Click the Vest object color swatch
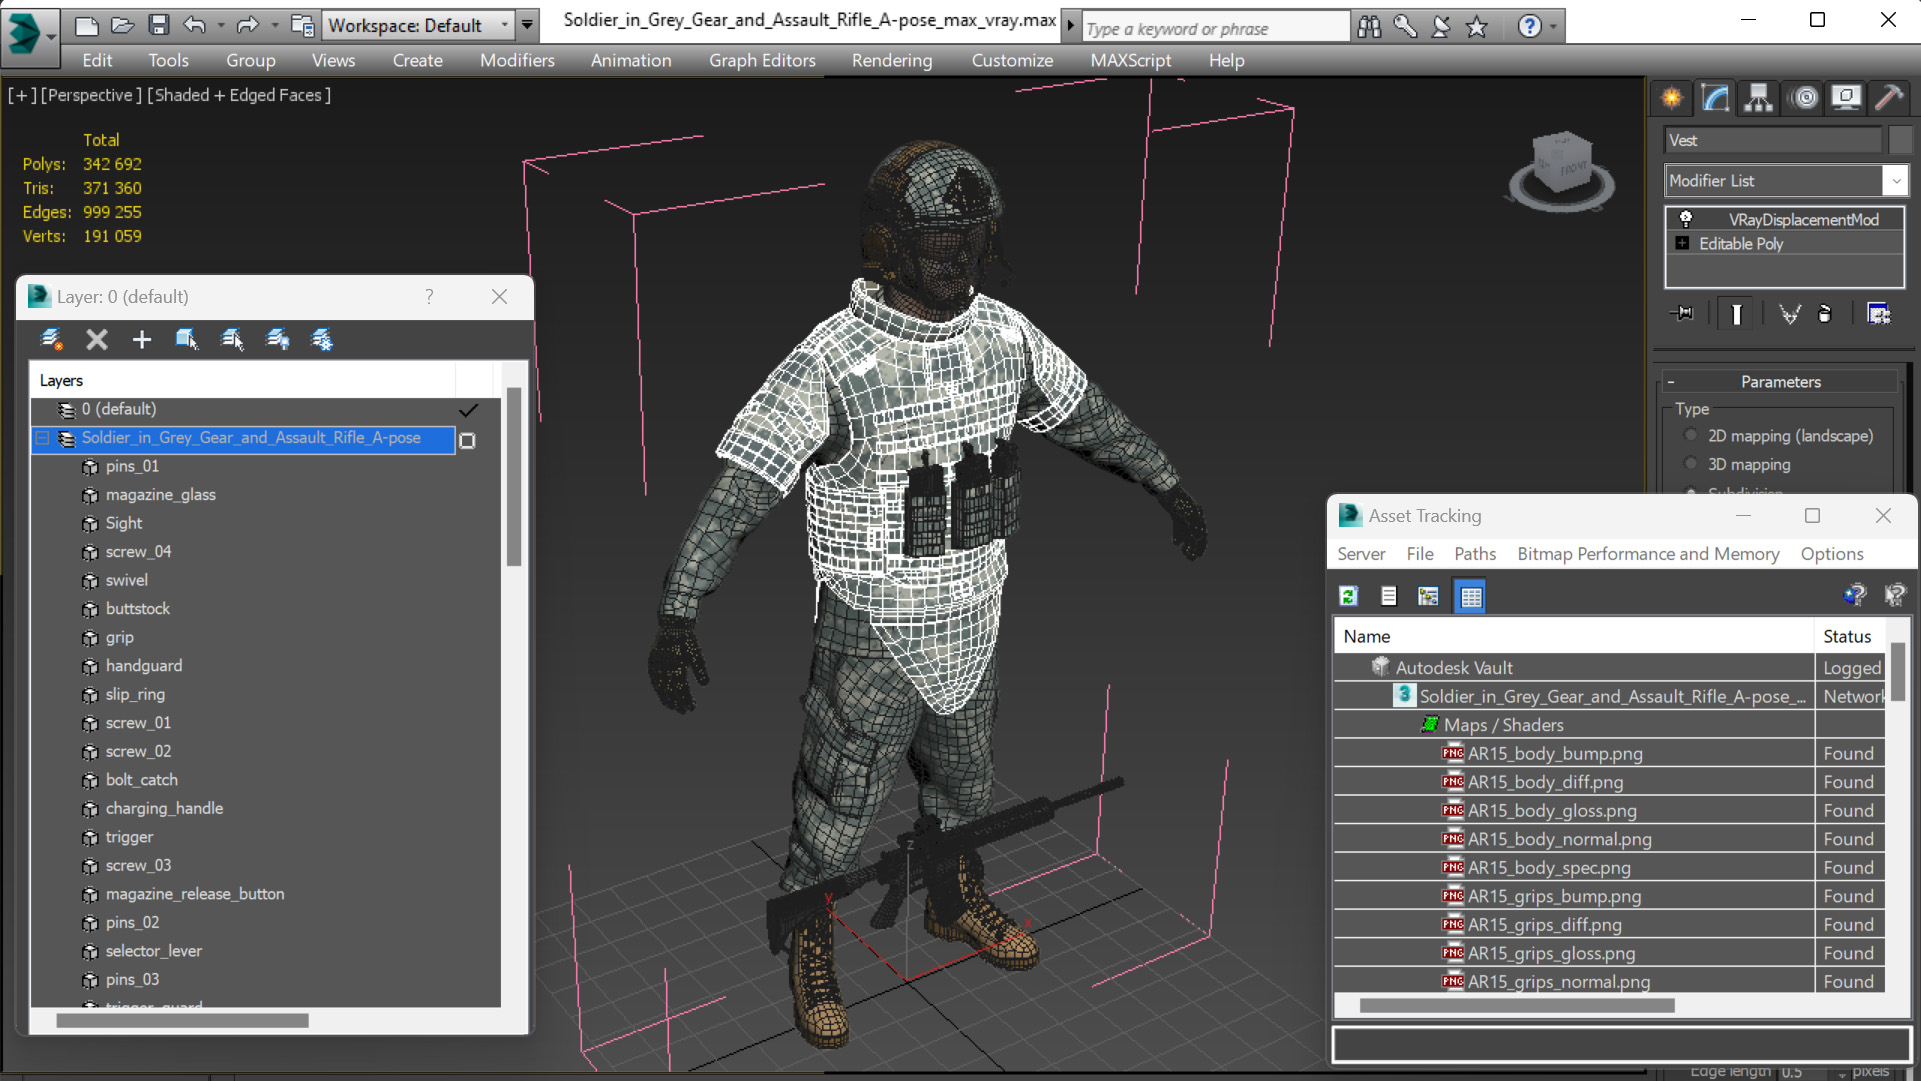The height and width of the screenshot is (1081, 1921). 1900,140
